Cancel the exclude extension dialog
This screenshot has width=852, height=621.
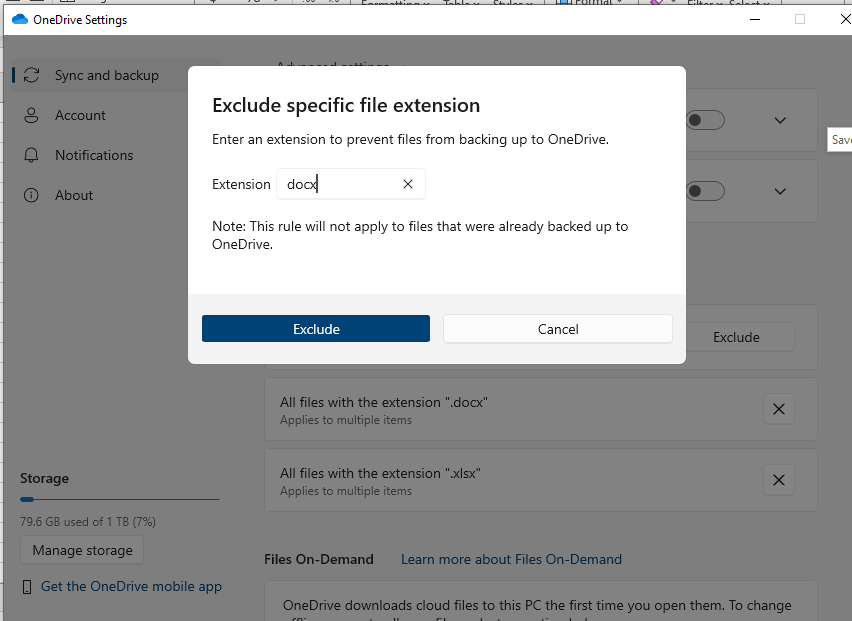point(557,329)
